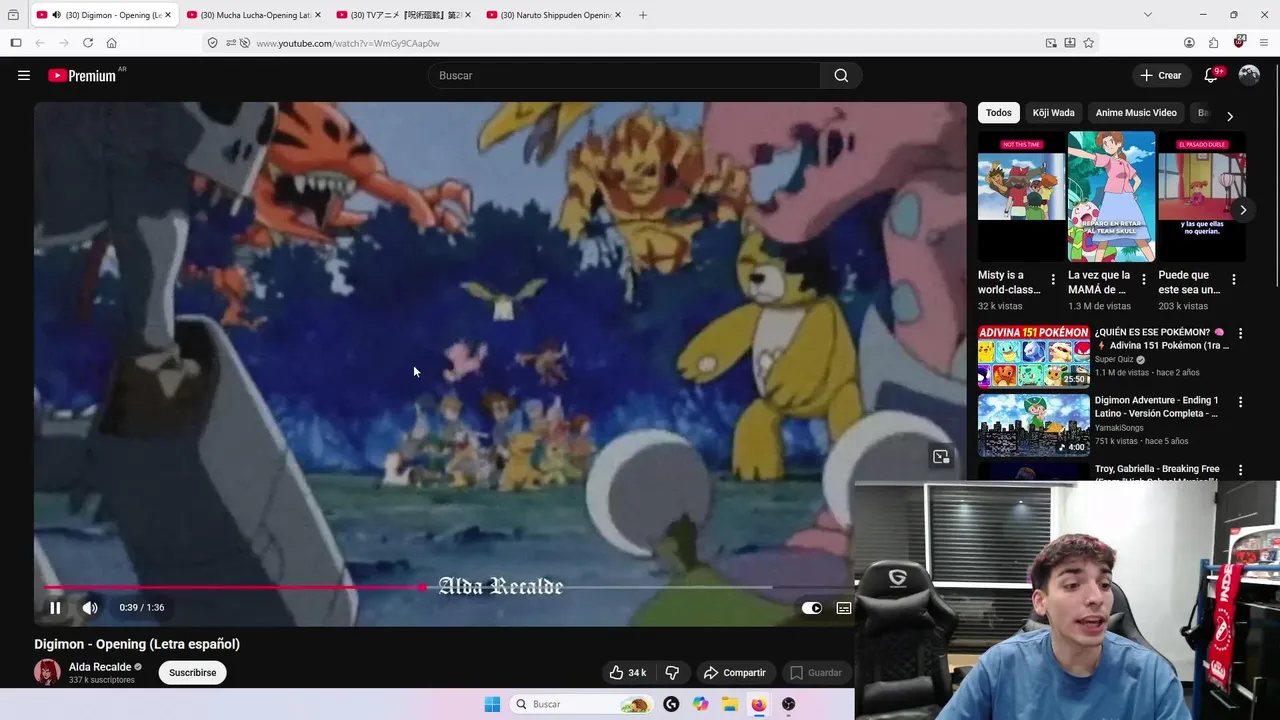
Task: Open options for 'Puede que este sea un' short
Action: [1234, 280]
